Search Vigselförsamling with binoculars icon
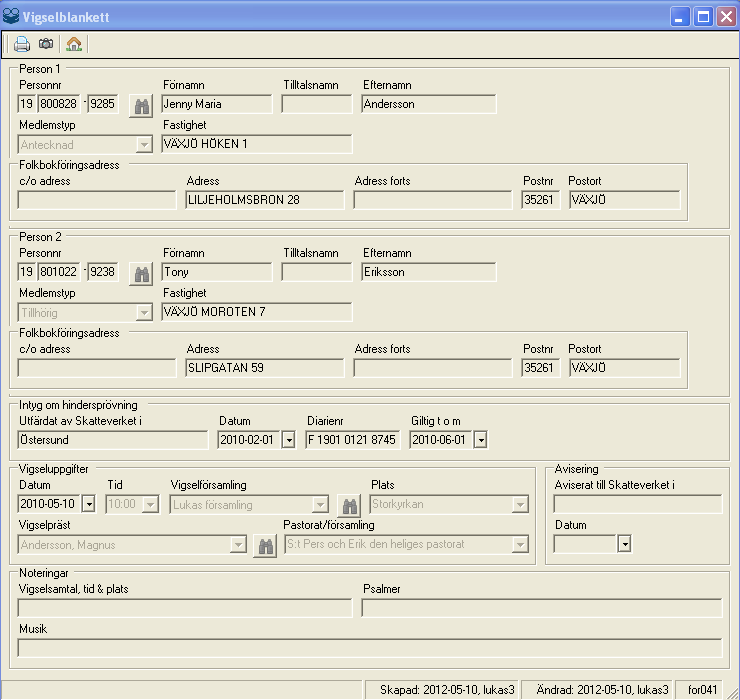Image resolution: width=740 pixels, height=700 pixels. tap(349, 506)
